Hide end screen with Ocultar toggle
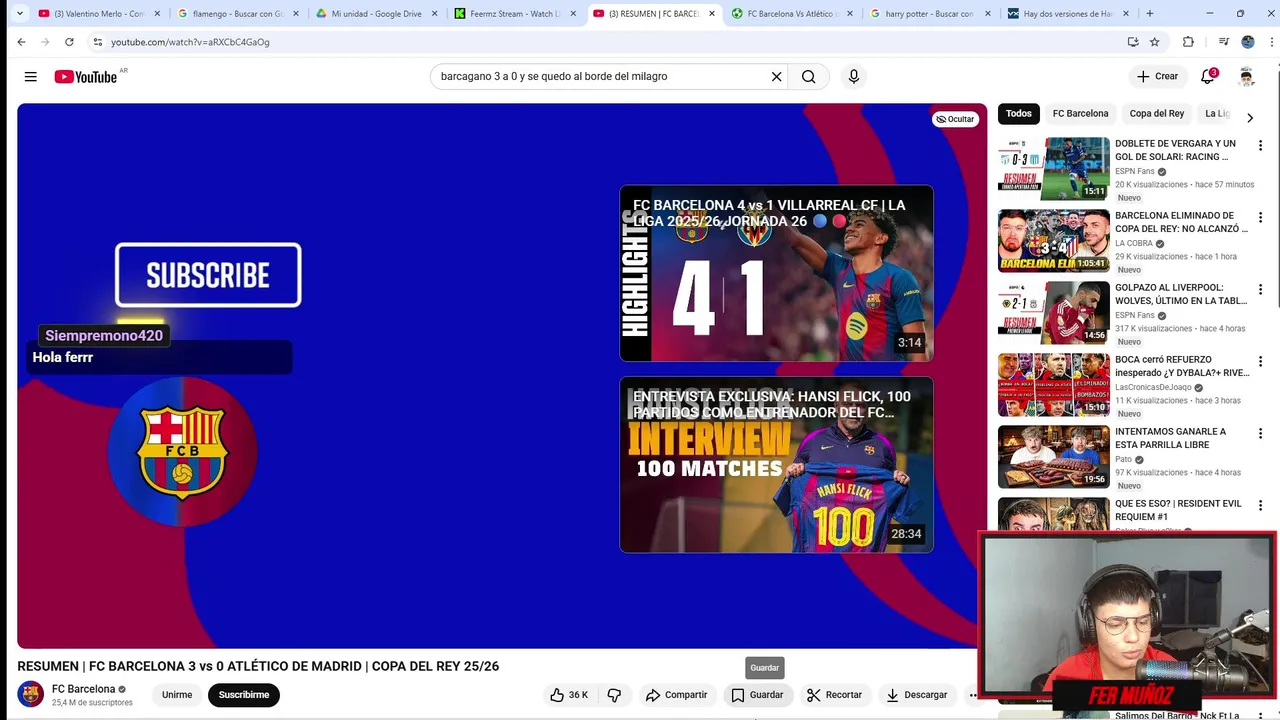Viewport: 1280px width, 720px height. [x=955, y=119]
